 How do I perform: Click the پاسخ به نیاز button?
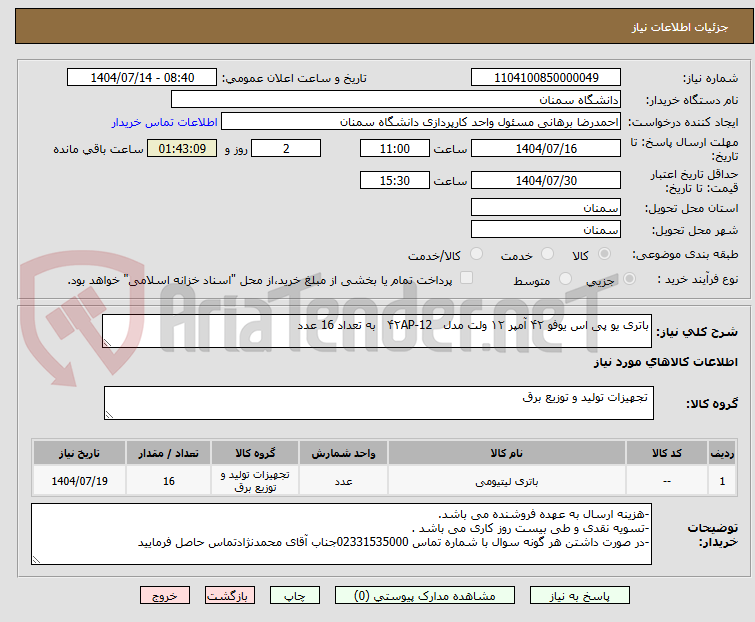coord(579,596)
